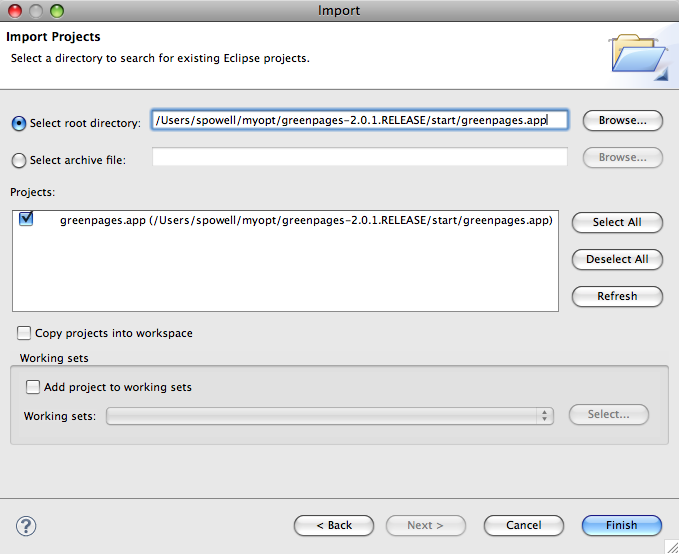Go to previous page with Back

pyautogui.click(x=334, y=525)
